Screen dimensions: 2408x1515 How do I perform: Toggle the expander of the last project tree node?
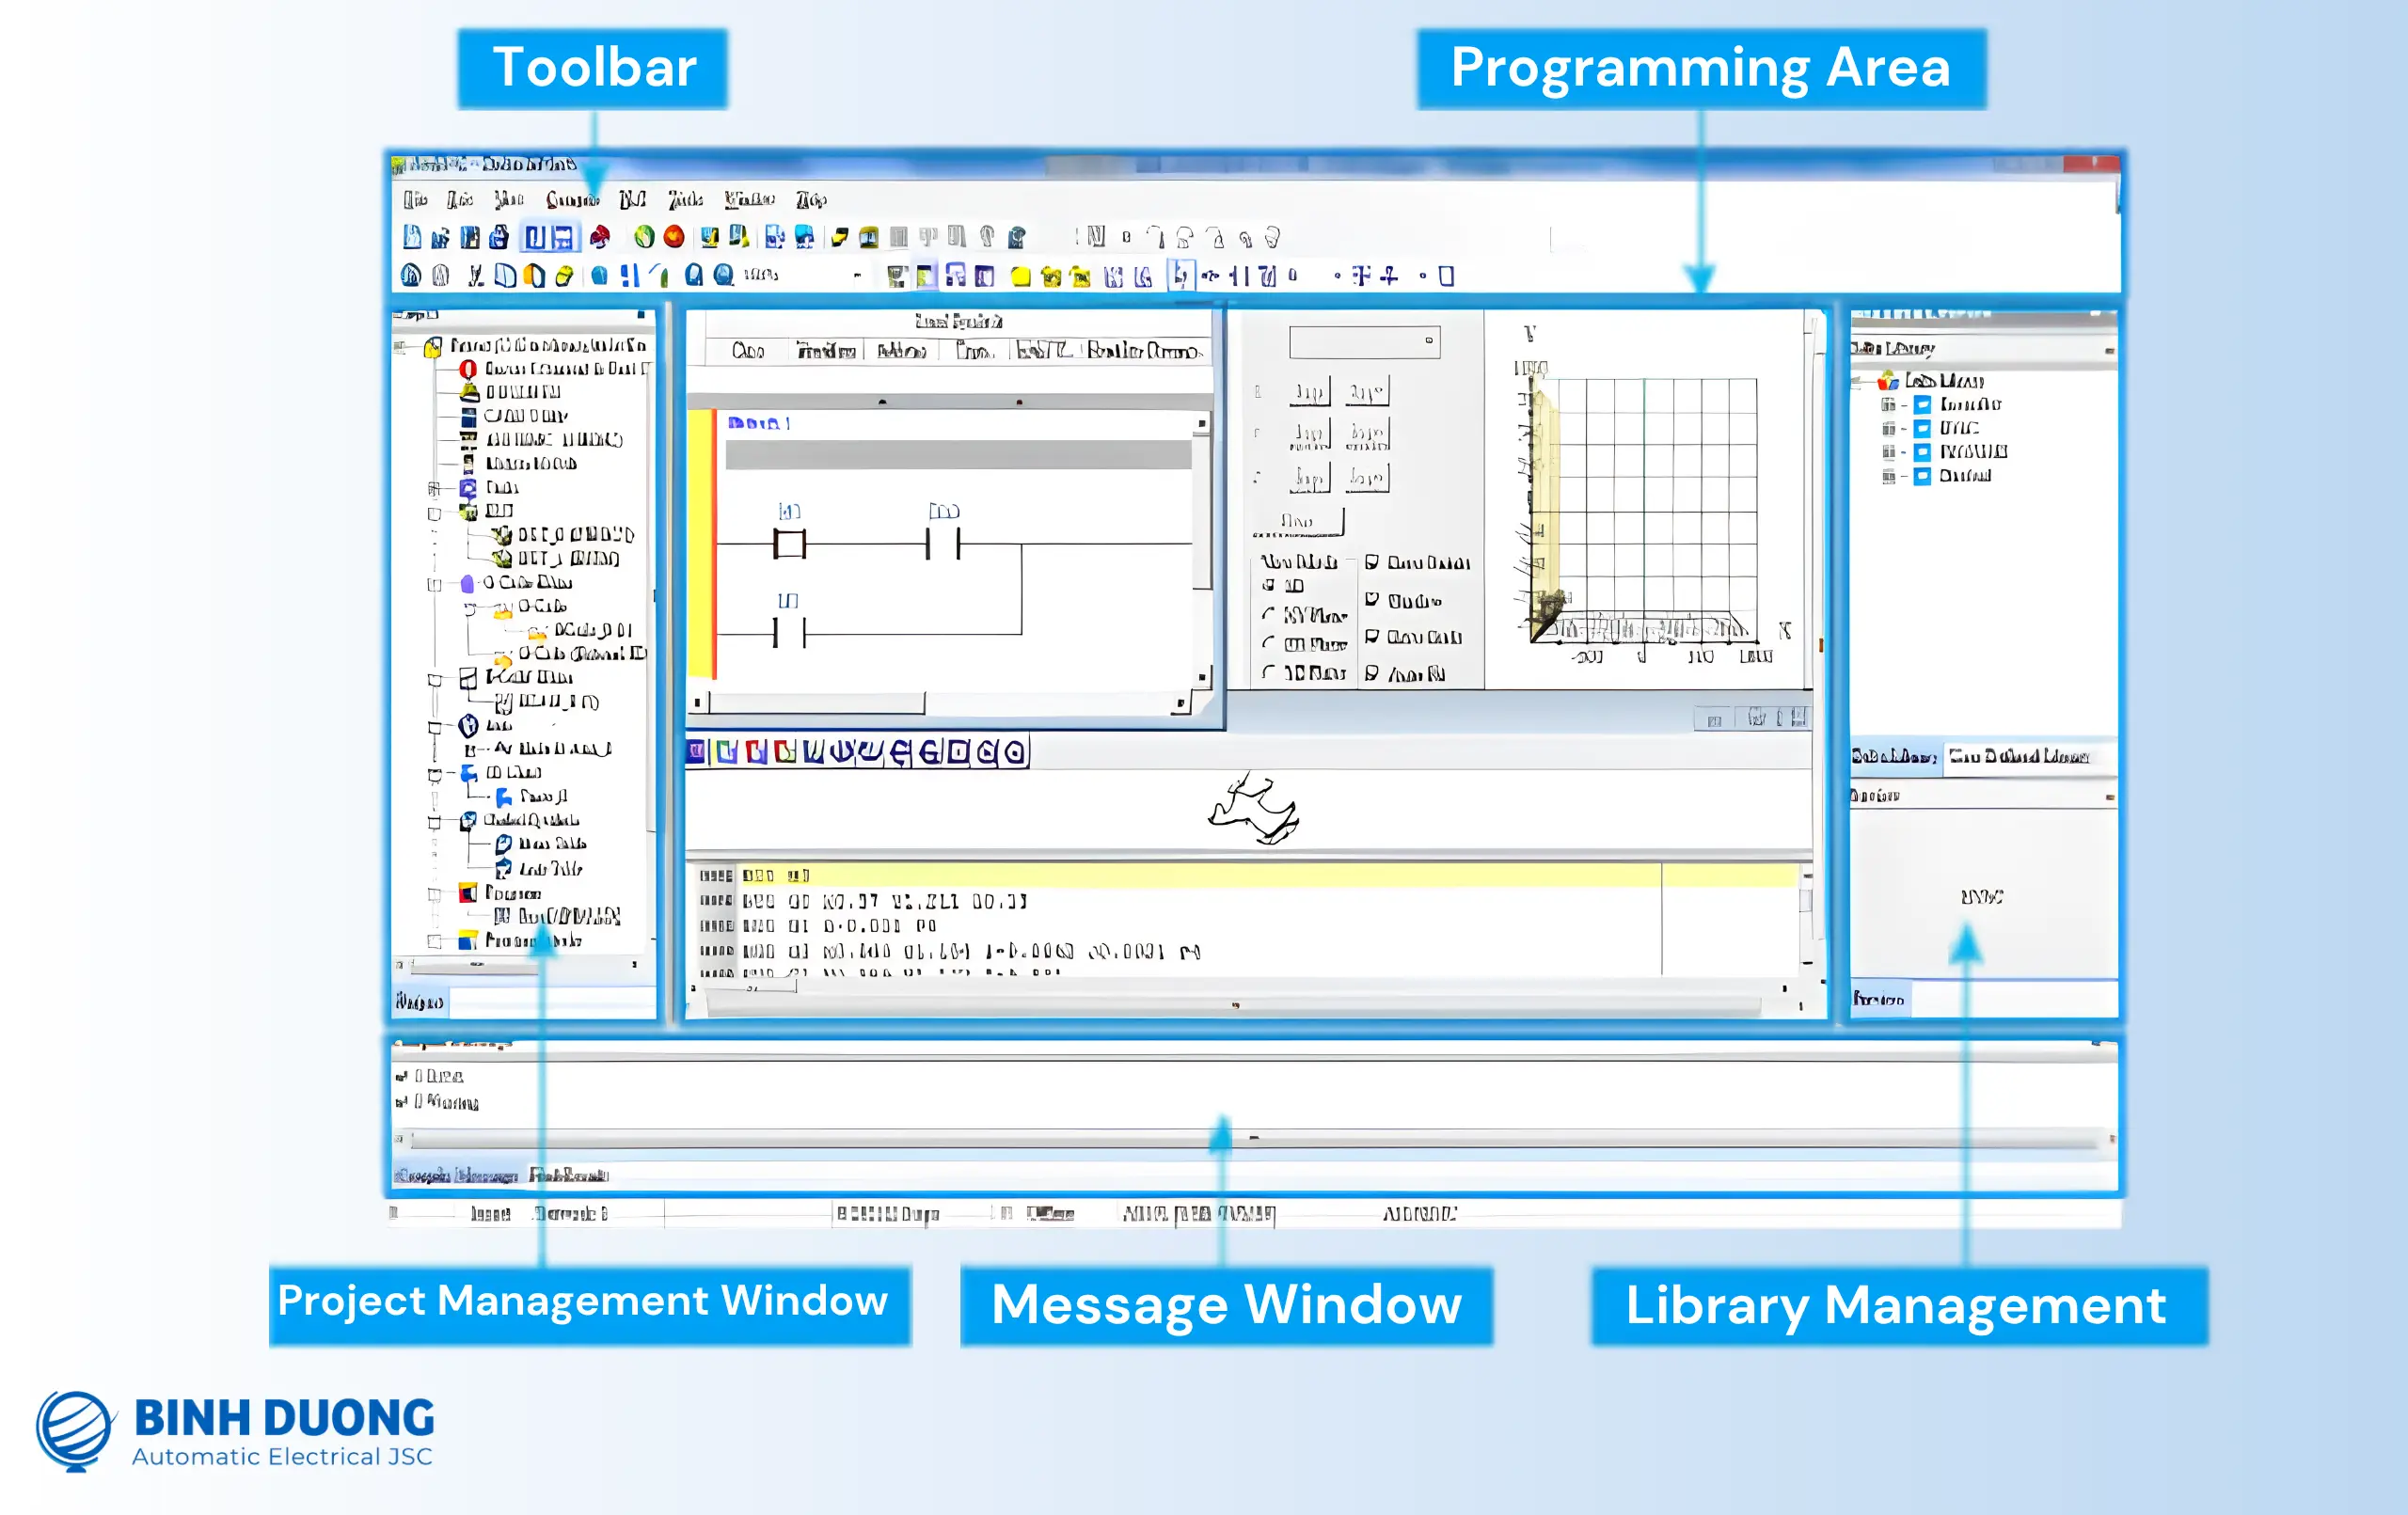coord(434,941)
